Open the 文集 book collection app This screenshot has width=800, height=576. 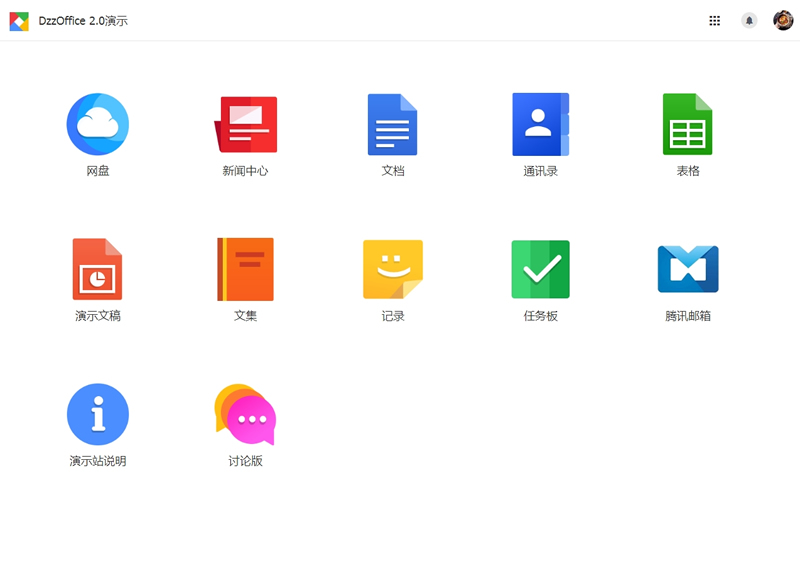click(245, 269)
